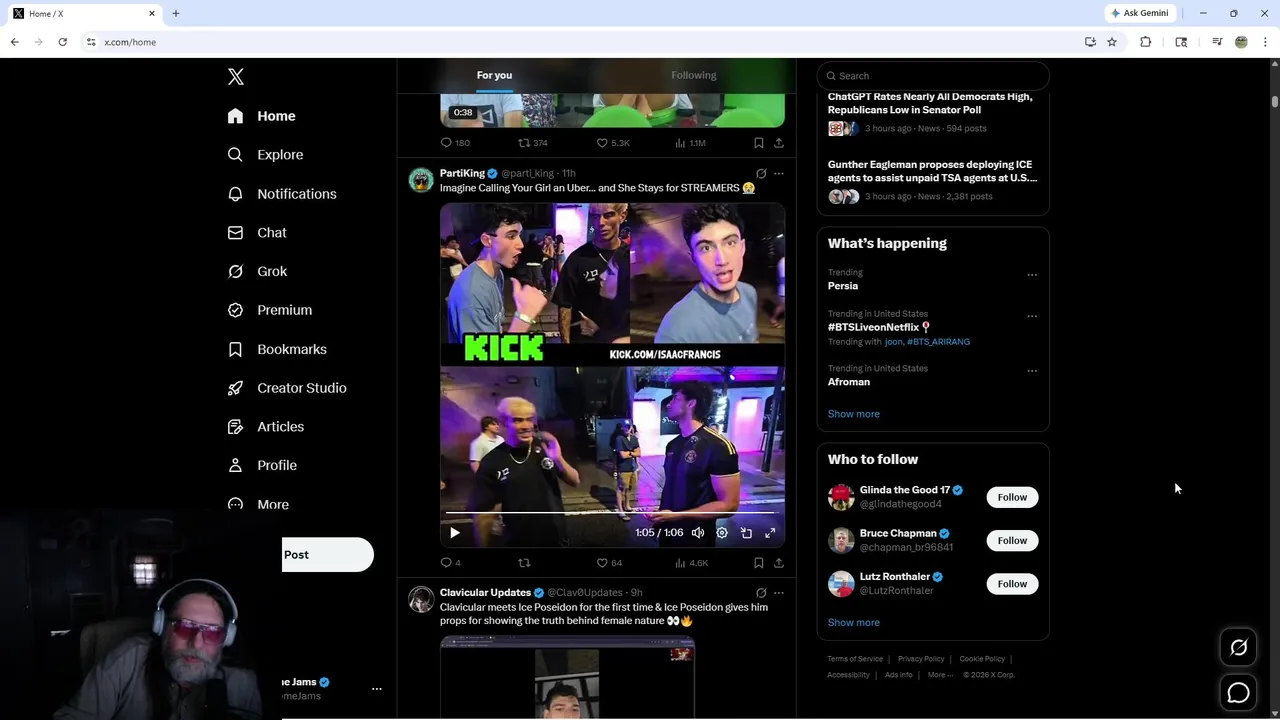Enter video fullscreen mode
Image resolution: width=1280 pixels, height=720 pixels.
coord(770,533)
